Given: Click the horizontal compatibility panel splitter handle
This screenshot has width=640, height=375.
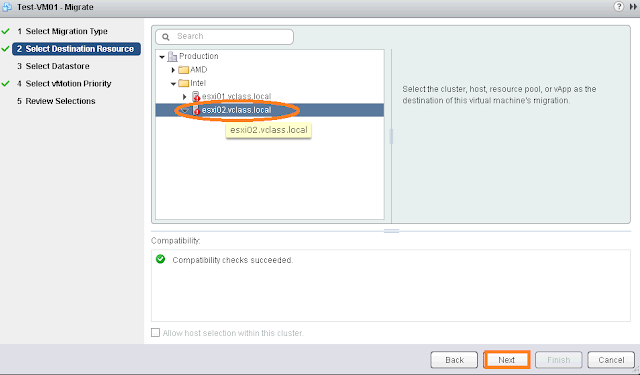Looking at the screenshot, I should pos(391,231).
